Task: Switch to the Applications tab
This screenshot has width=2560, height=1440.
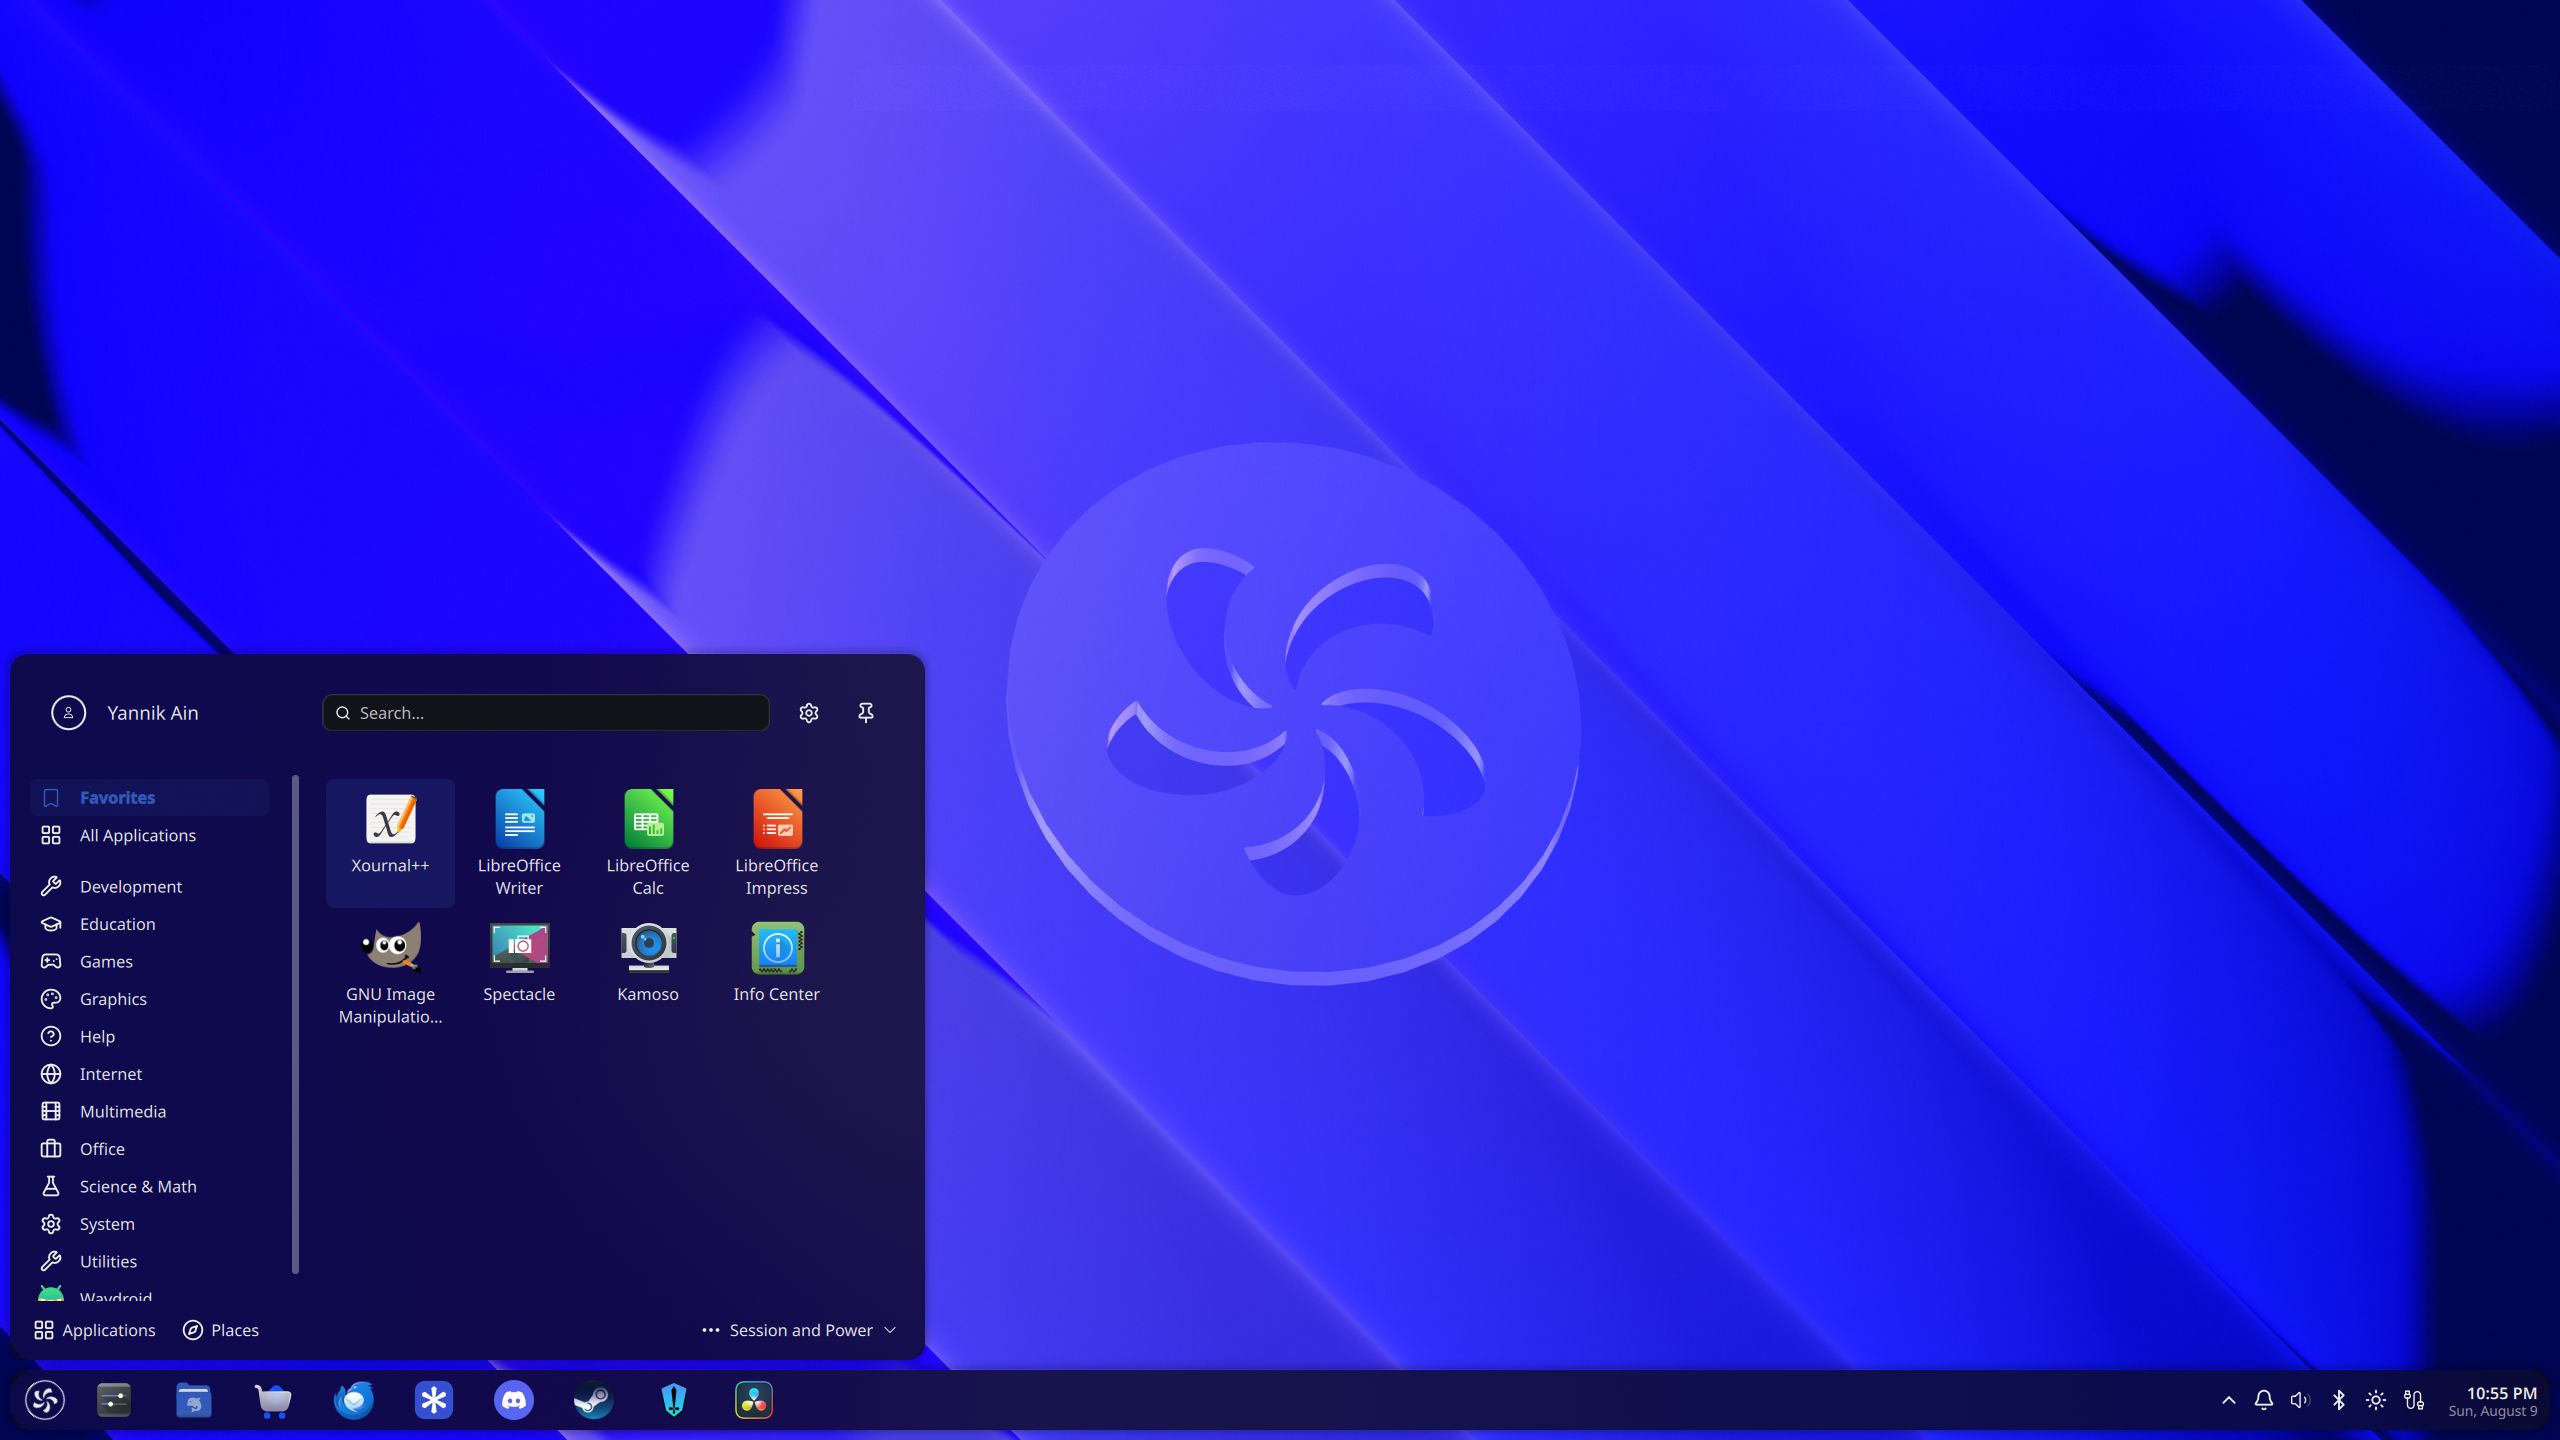Action: click(95, 1330)
